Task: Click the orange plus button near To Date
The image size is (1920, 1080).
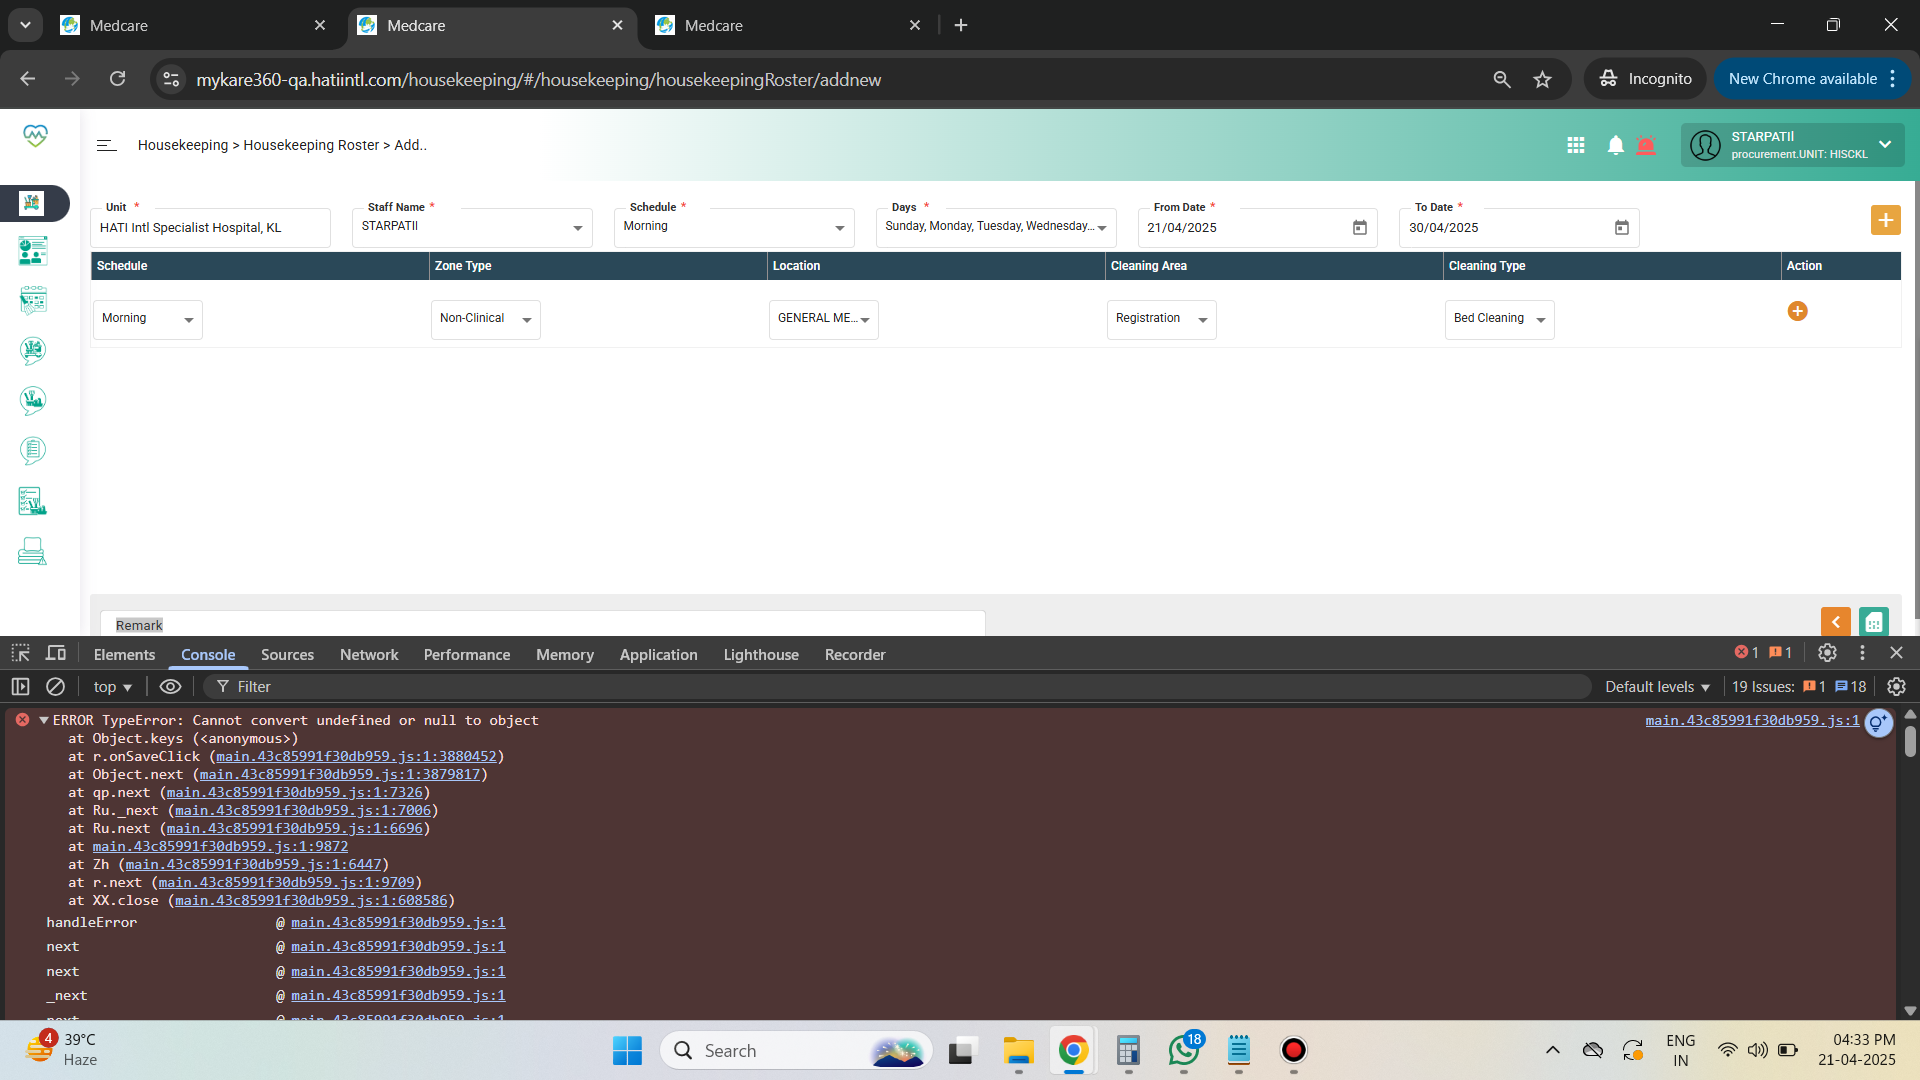Action: point(1885,220)
